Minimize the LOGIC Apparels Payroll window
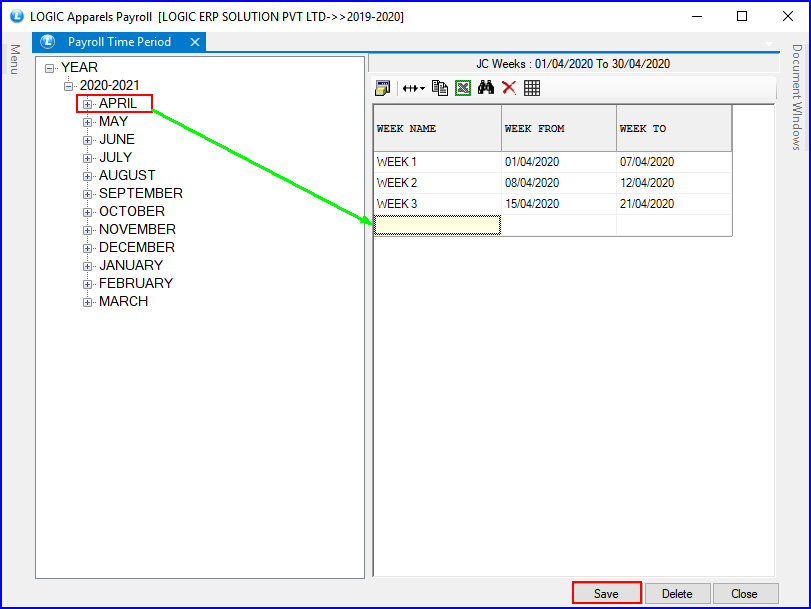 point(697,16)
